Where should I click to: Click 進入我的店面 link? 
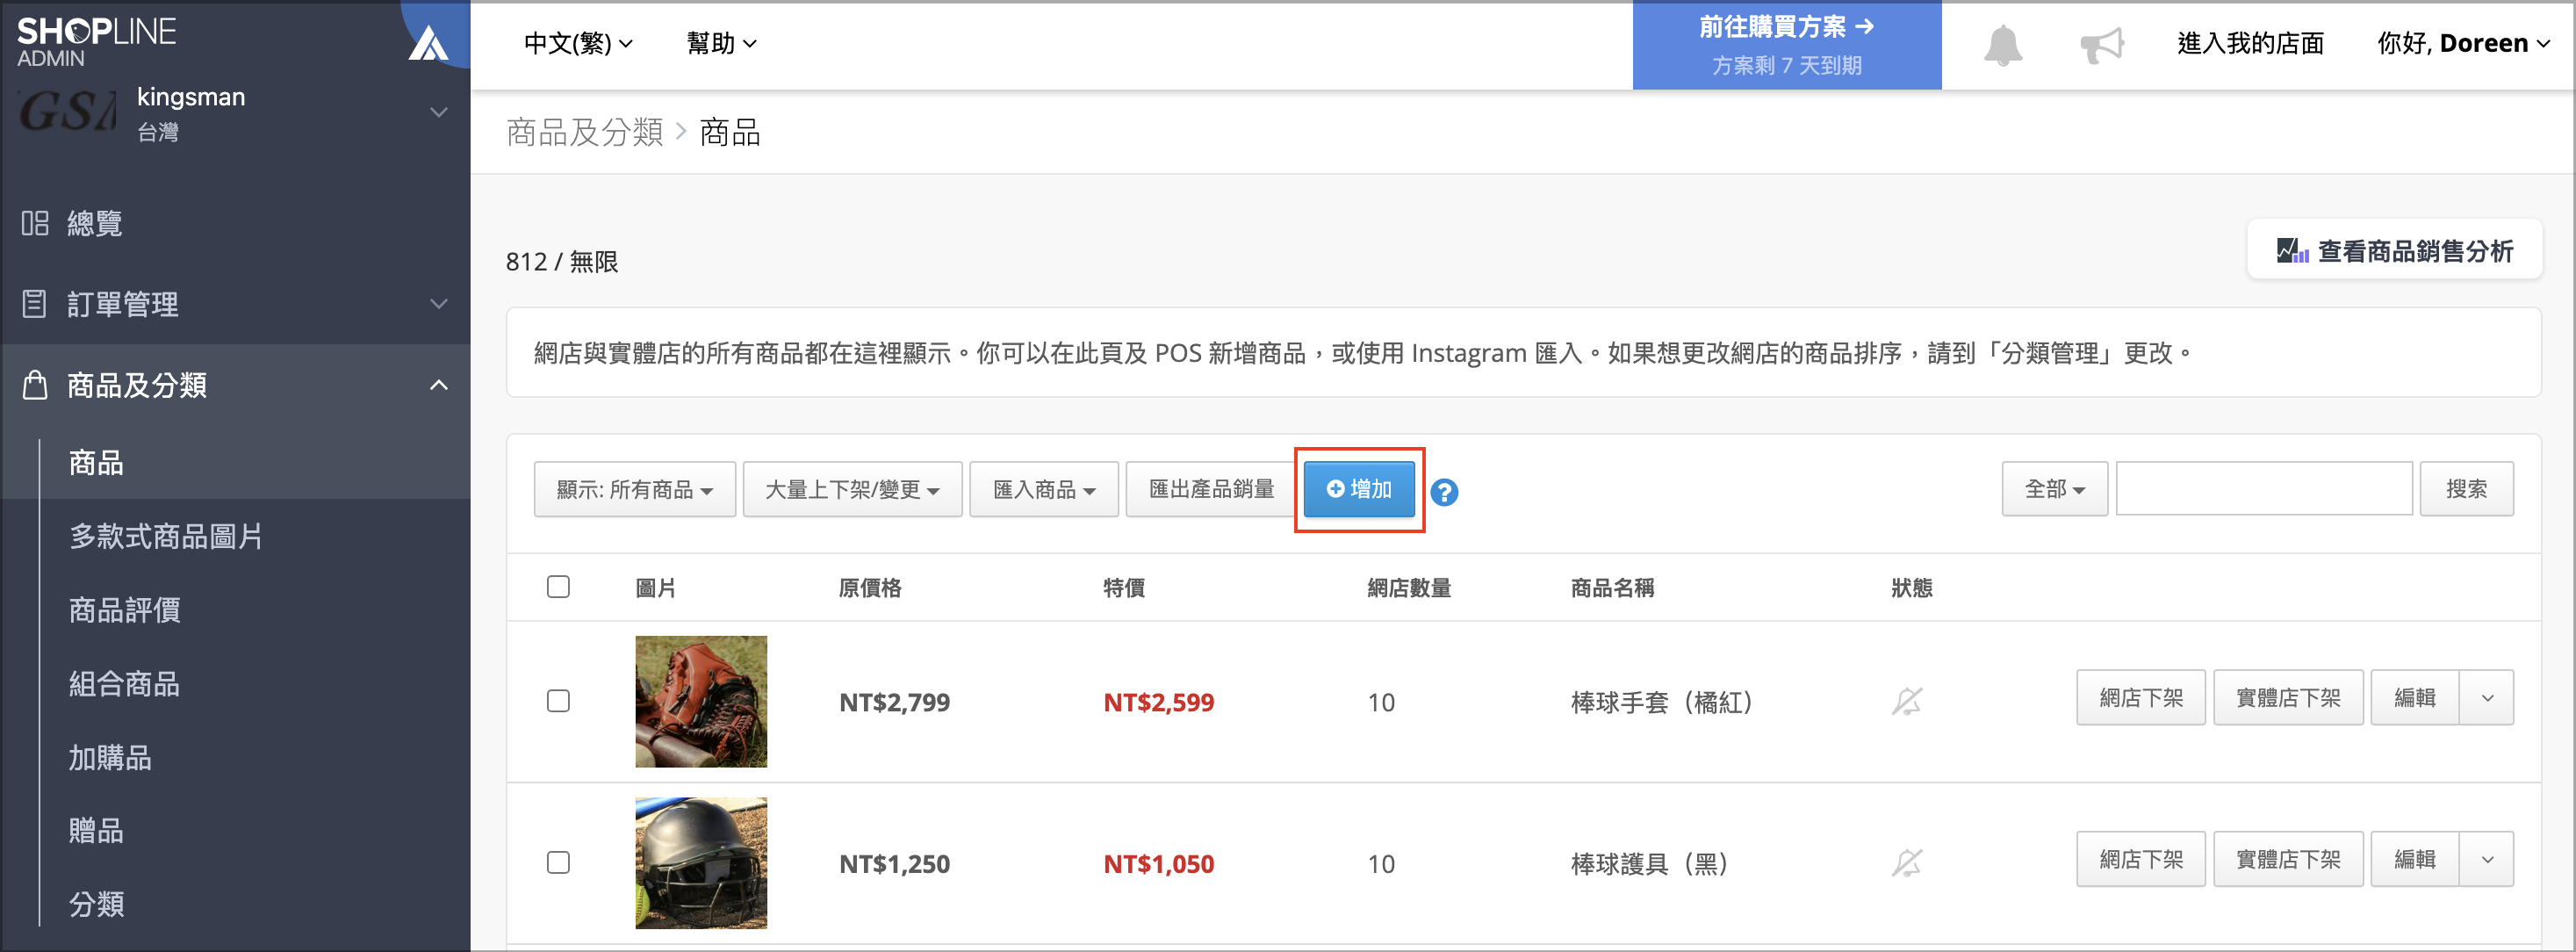click(2250, 43)
